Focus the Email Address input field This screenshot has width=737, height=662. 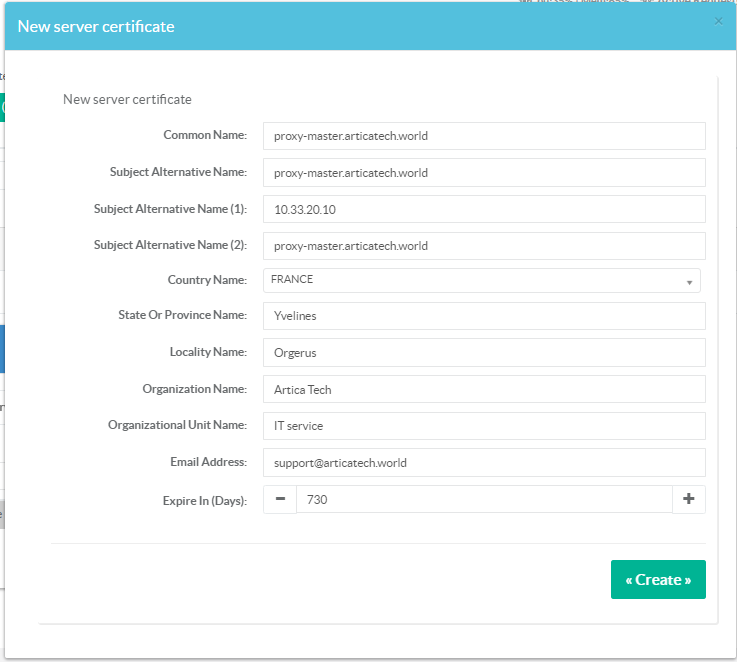484,463
